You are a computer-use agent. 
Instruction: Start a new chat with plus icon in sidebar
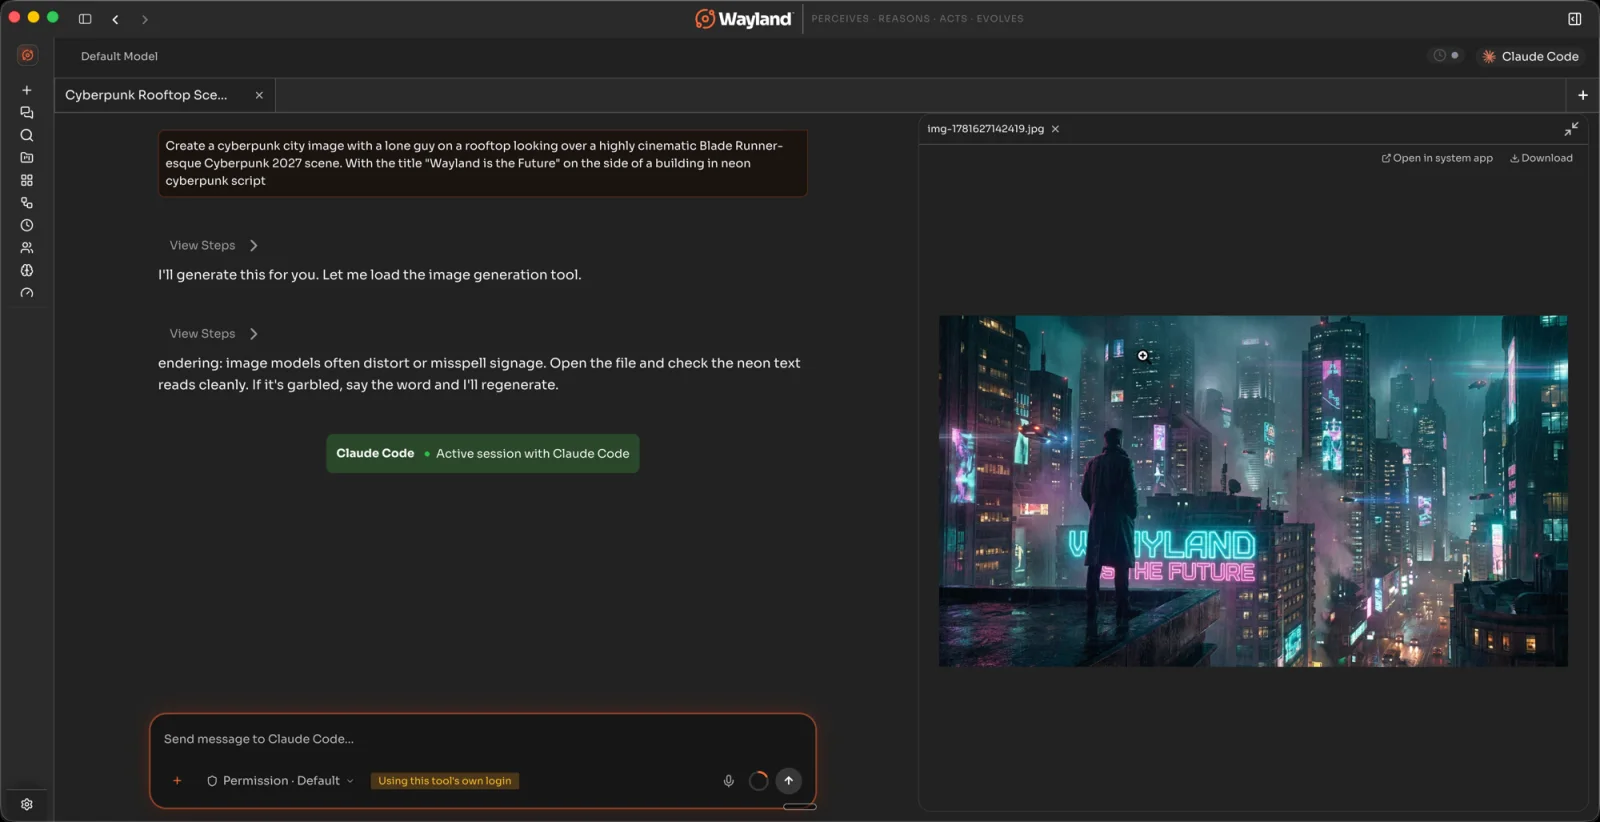27,90
